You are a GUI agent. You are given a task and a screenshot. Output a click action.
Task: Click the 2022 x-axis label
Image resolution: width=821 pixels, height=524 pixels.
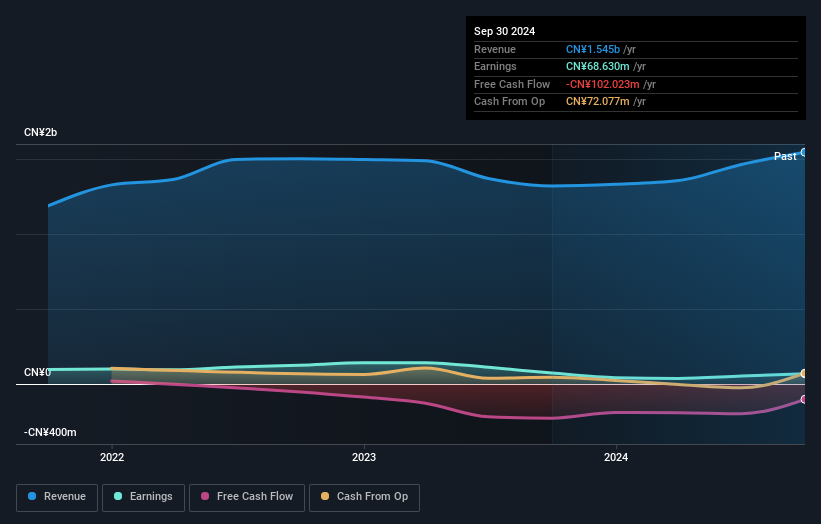pyautogui.click(x=112, y=458)
